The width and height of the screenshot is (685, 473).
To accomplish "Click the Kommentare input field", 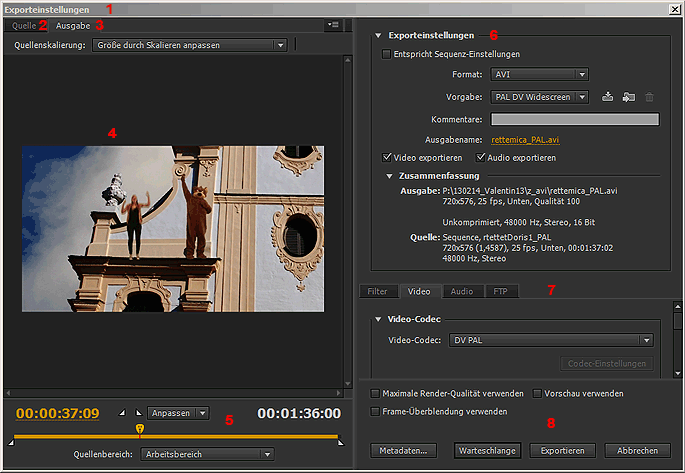I will click(x=575, y=119).
